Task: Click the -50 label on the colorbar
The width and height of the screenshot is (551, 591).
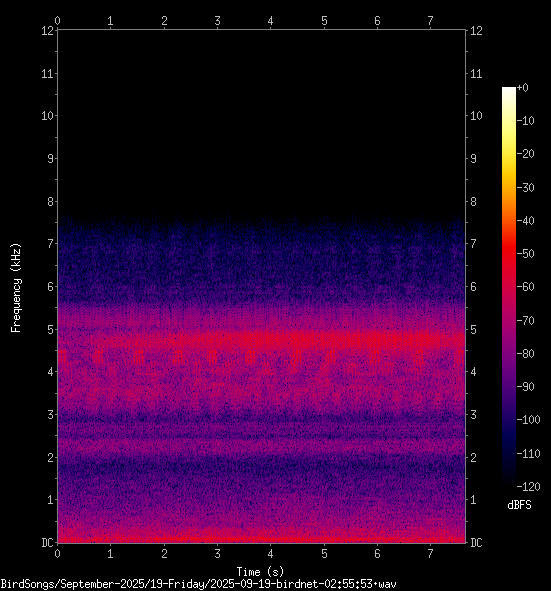Action: (x=526, y=254)
